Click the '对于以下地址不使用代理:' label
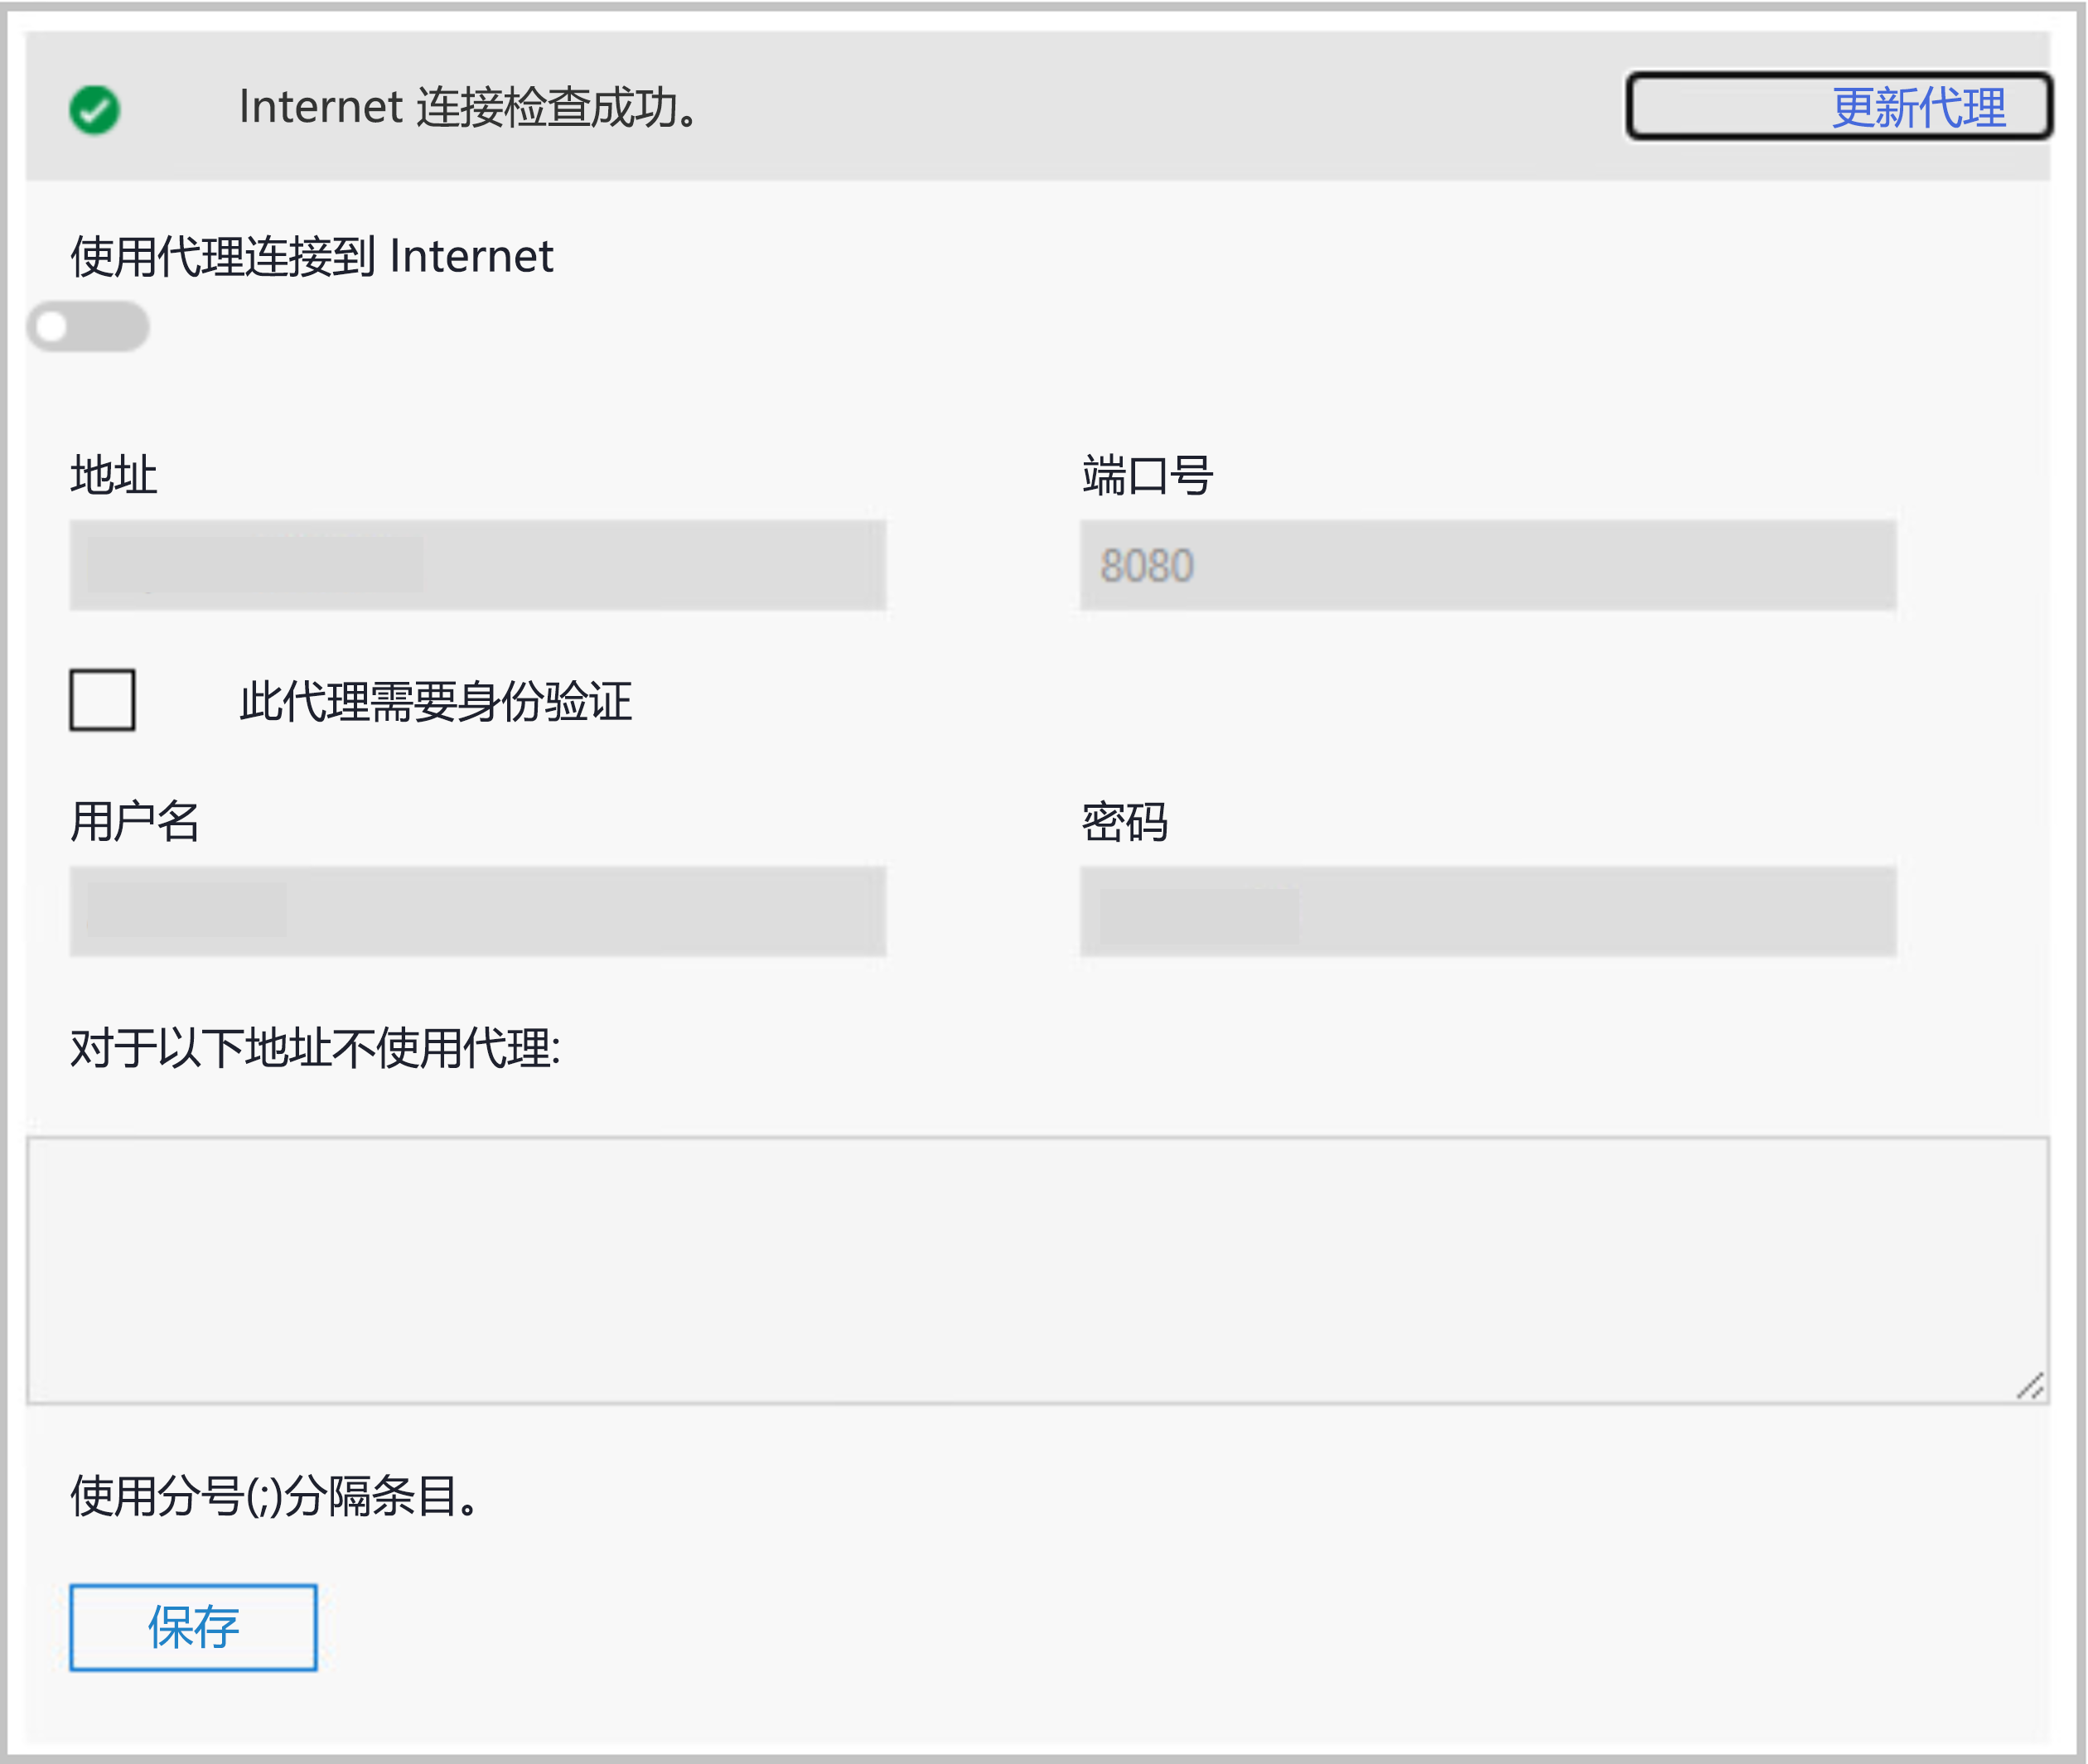This screenshot has width=2088, height=1764. pos(315,1048)
